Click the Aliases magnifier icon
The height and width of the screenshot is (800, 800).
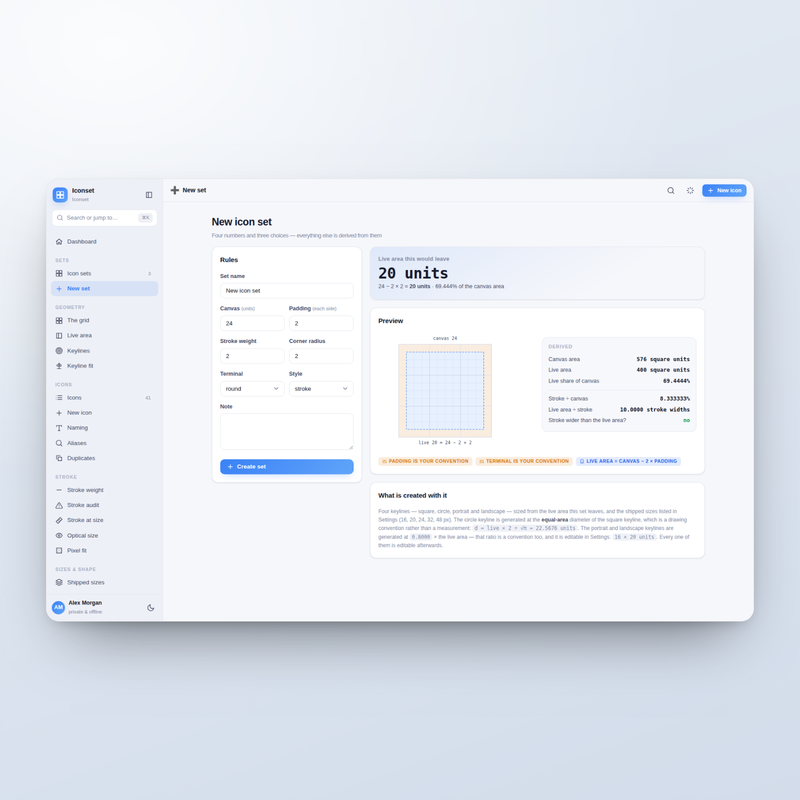59,443
